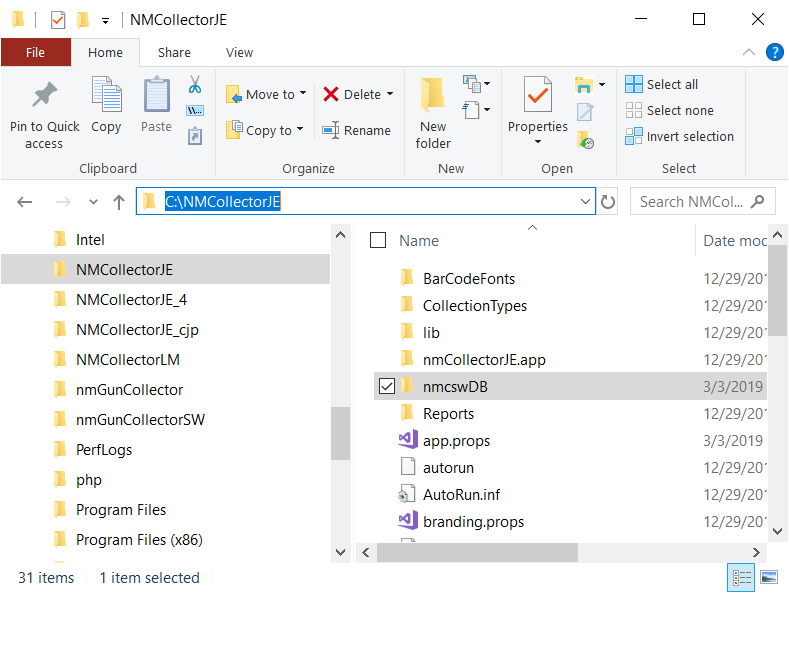Click the Open icon in Open group
789x656 pixels.
[584, 85]
